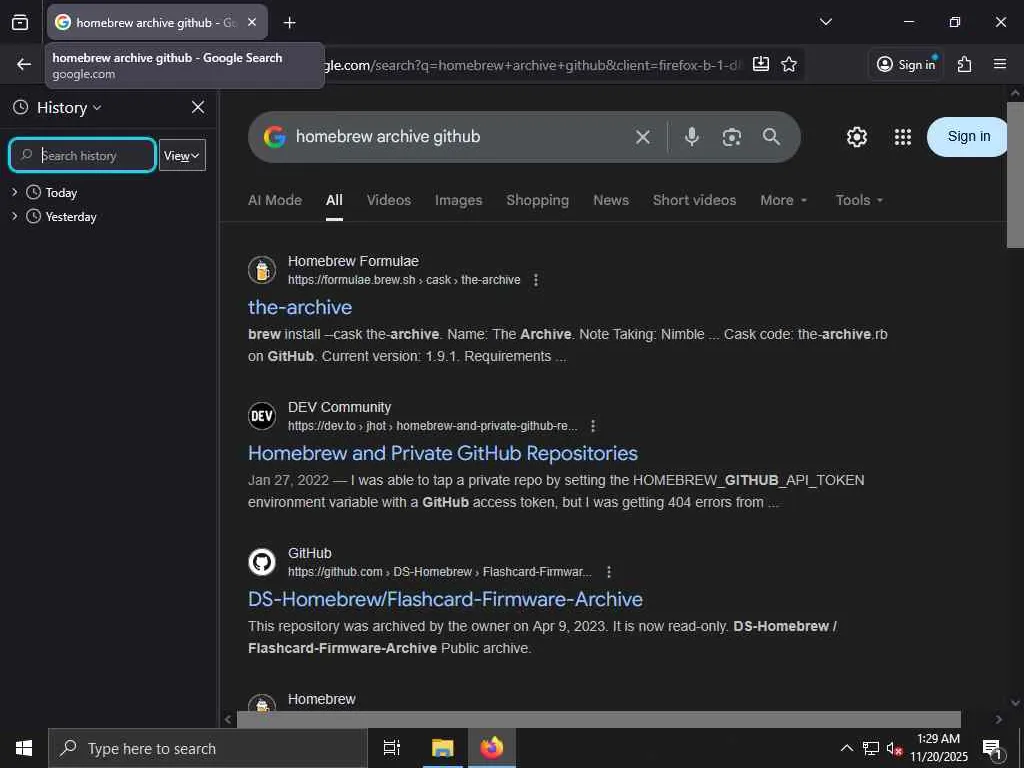Switch to AI Mode tab
Screen dimensions: 1024x768
pyautogui.click(x=275, y=200)
